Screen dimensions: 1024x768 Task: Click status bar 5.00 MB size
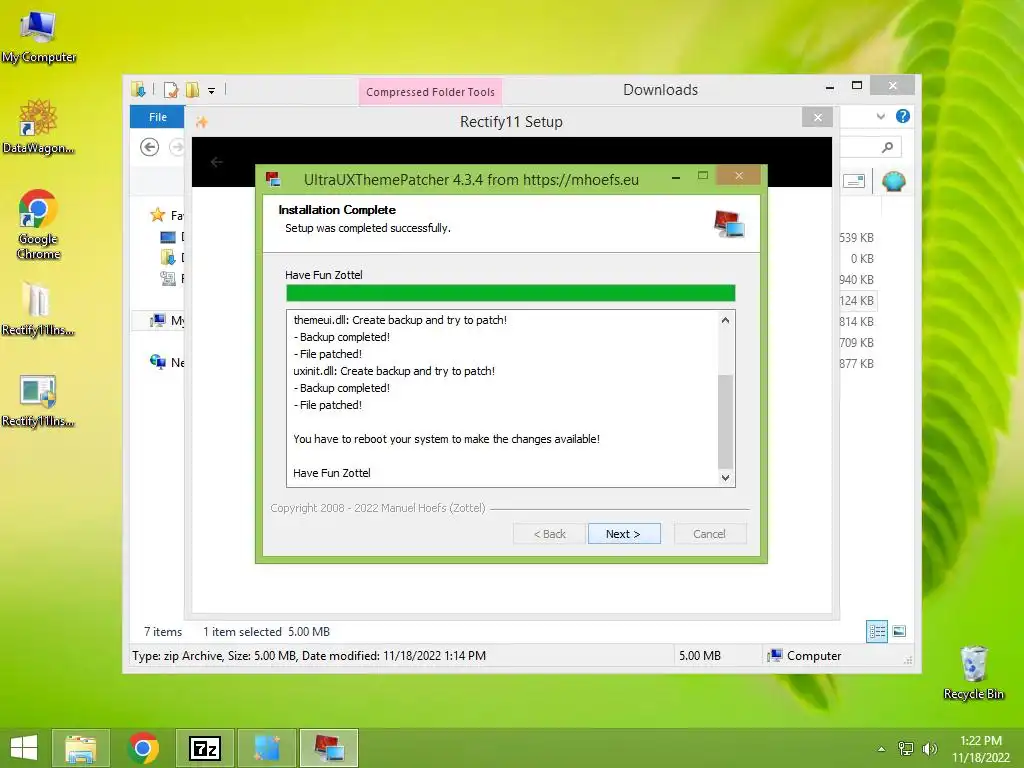coord(699,655)
